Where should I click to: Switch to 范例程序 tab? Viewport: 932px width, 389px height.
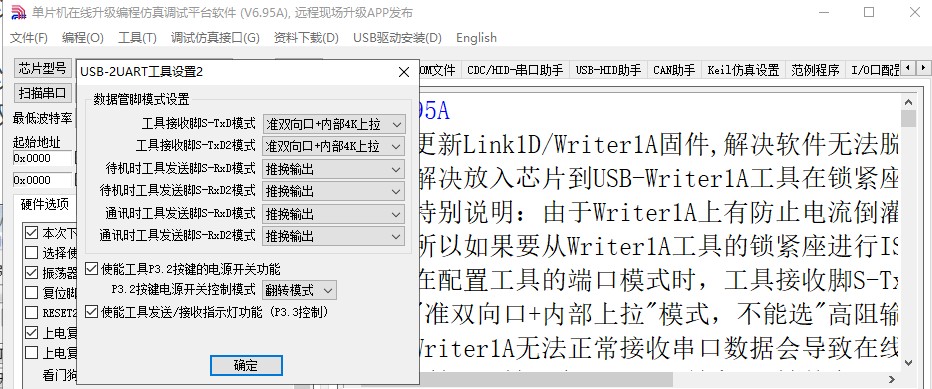coord(815,70)
